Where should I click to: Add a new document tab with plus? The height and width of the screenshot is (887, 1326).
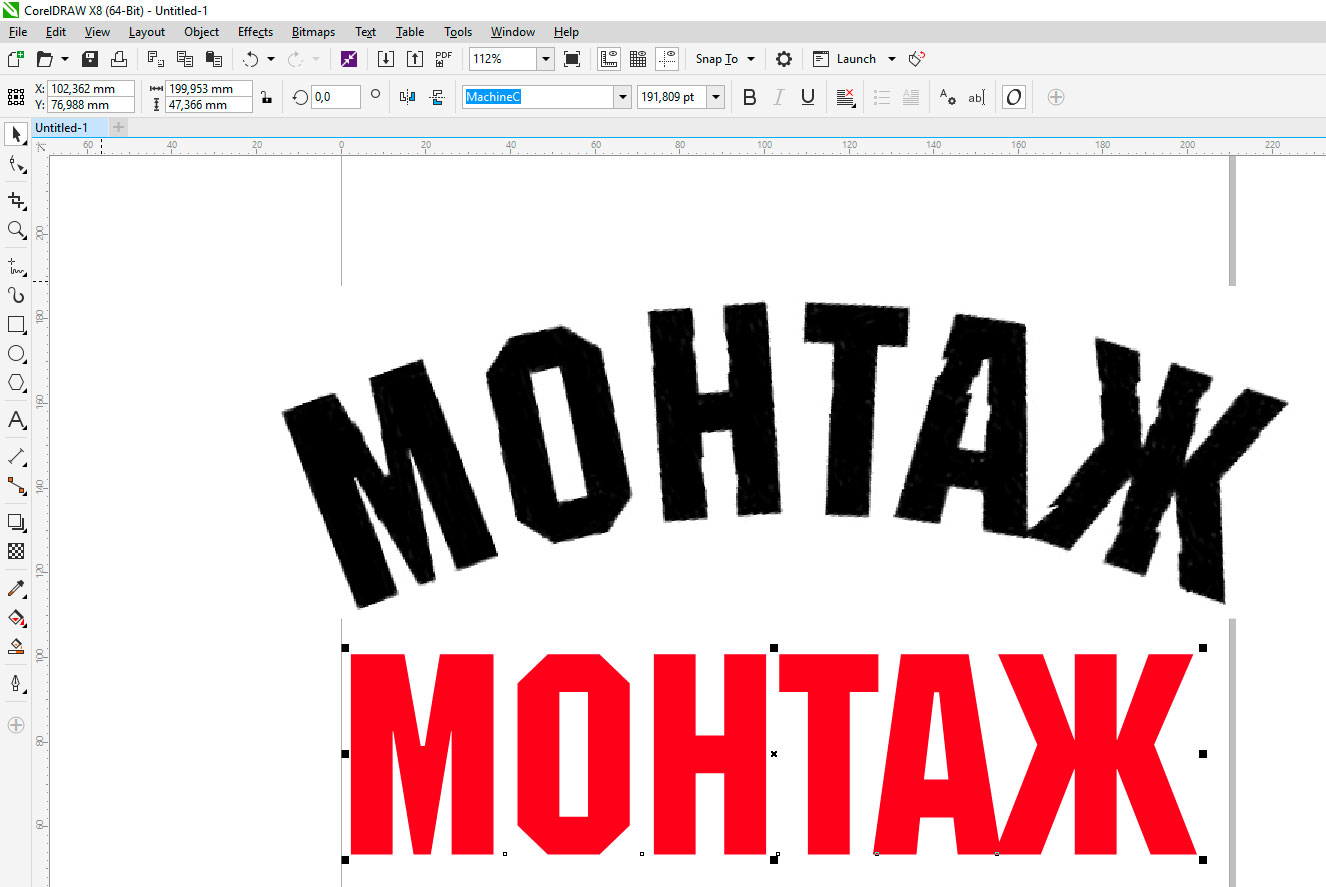pos(119,127)
